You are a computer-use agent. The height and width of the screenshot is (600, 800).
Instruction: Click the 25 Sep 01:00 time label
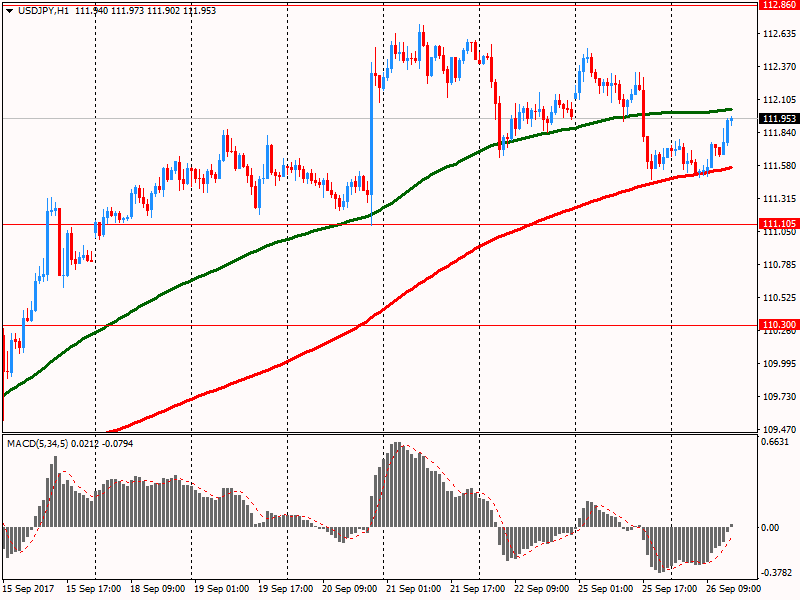(x=606, y=589)
